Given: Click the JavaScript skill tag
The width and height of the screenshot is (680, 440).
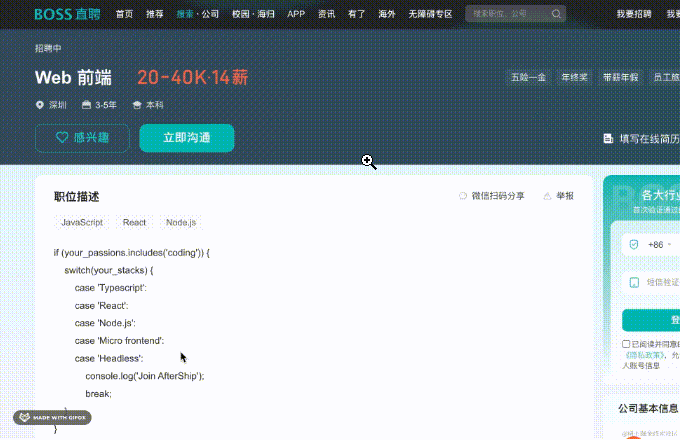Looking at the screenshot, I should pos(82,222).
